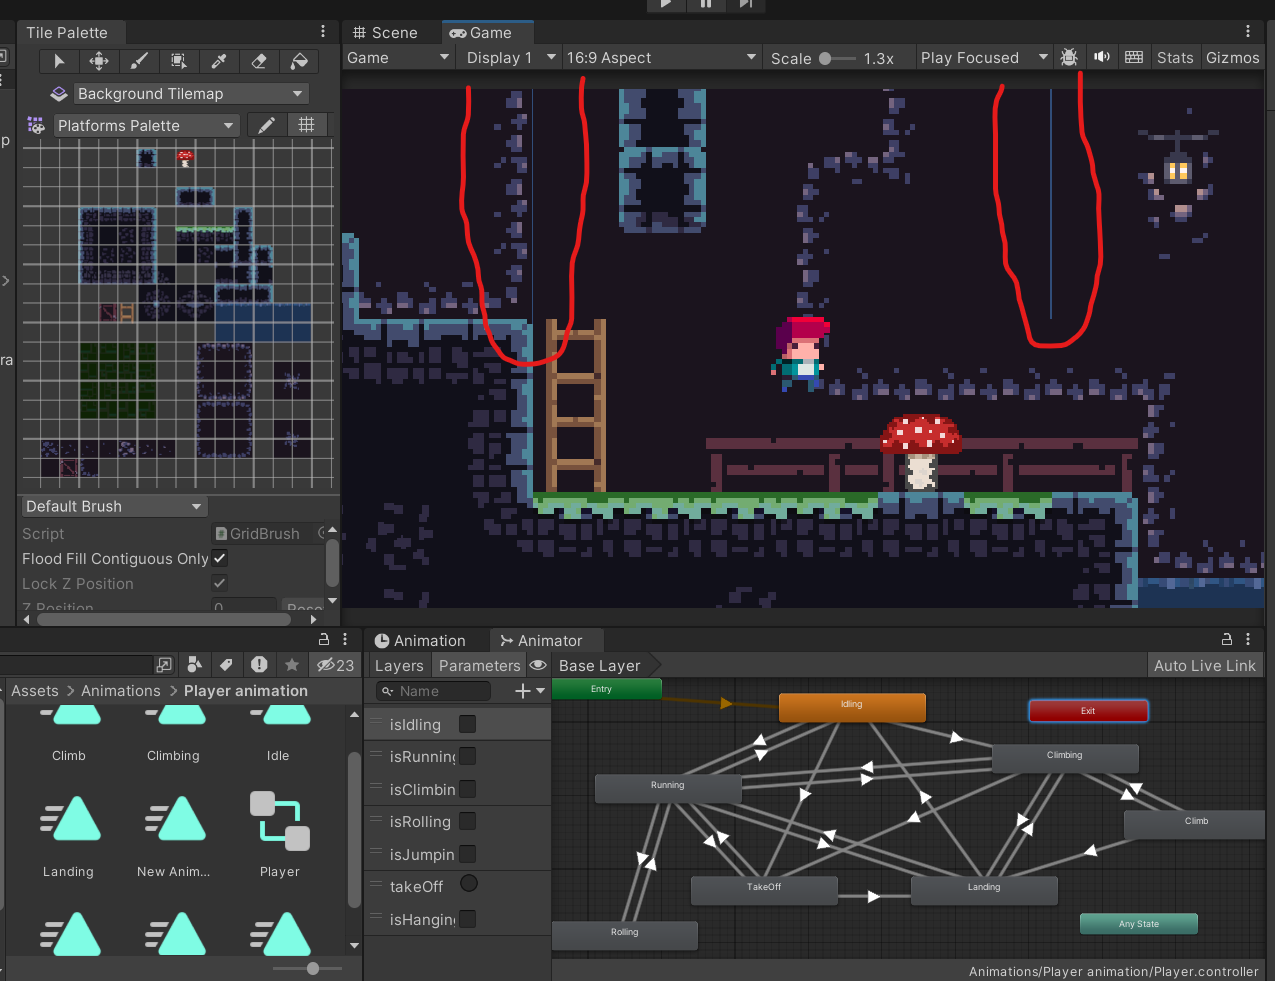
Task: Open the Layers tab in the Animator
Action: 399,665
